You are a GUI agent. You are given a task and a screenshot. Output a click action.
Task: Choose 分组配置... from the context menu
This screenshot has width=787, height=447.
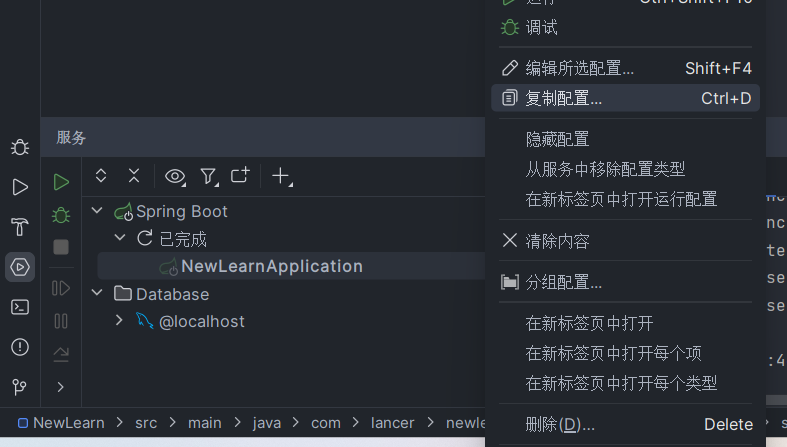click(x=625, y=282)
